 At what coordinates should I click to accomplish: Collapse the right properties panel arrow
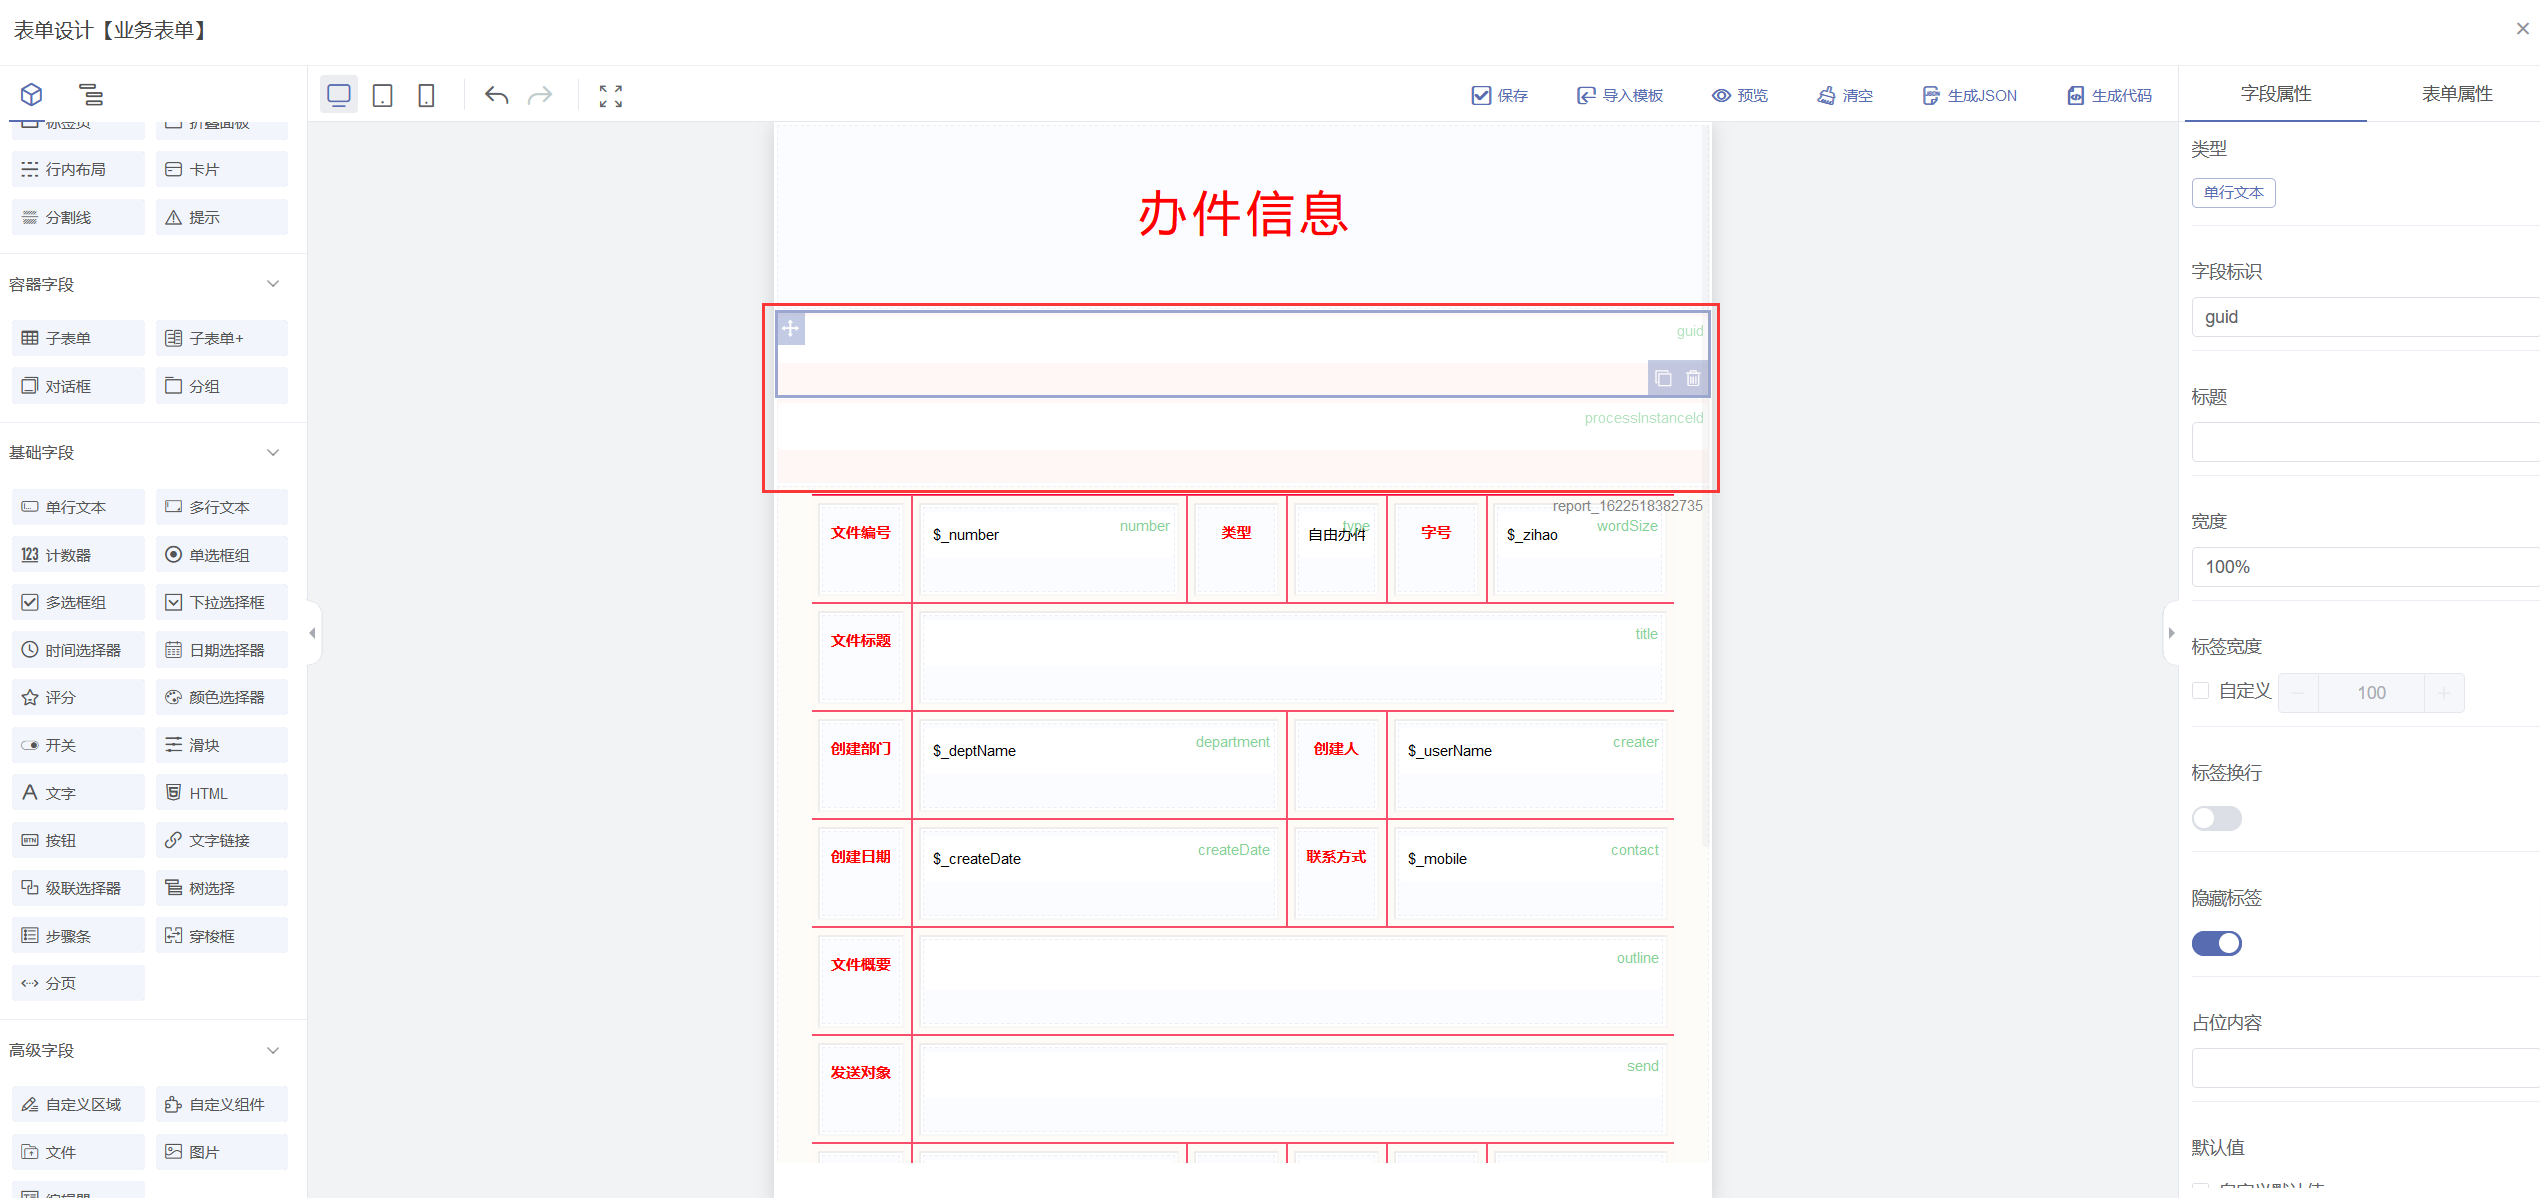(x=2171, y=633)
